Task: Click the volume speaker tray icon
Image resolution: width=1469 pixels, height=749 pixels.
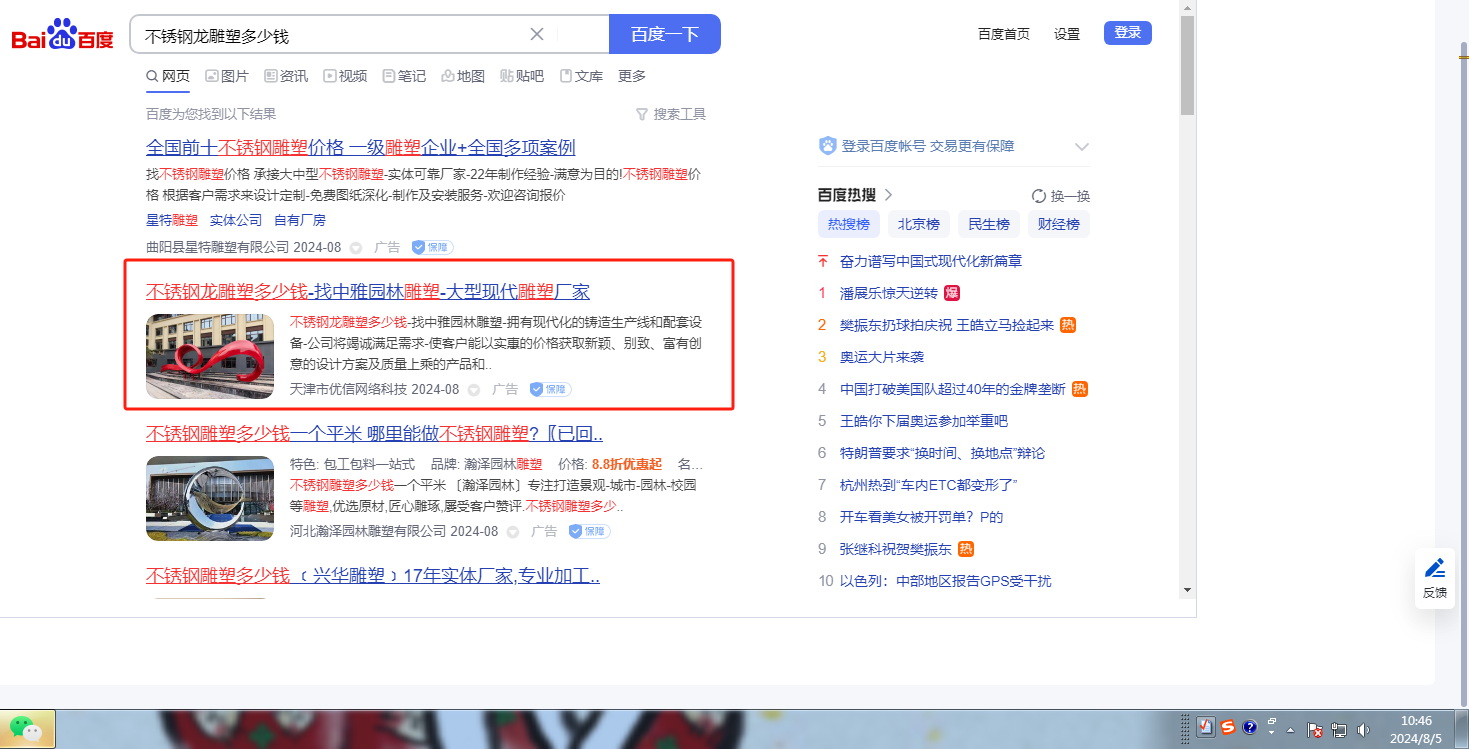Action: coord(1363,730)
